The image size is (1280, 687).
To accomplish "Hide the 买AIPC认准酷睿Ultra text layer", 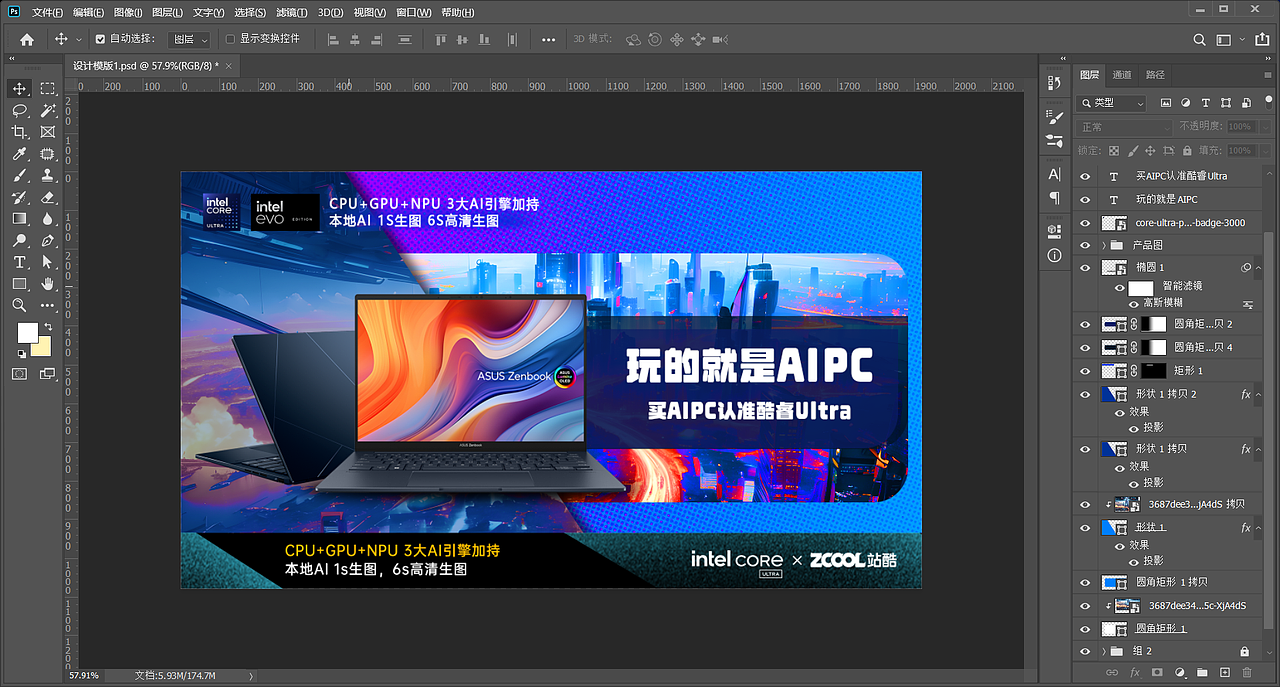I will [x=1085, y=176].
